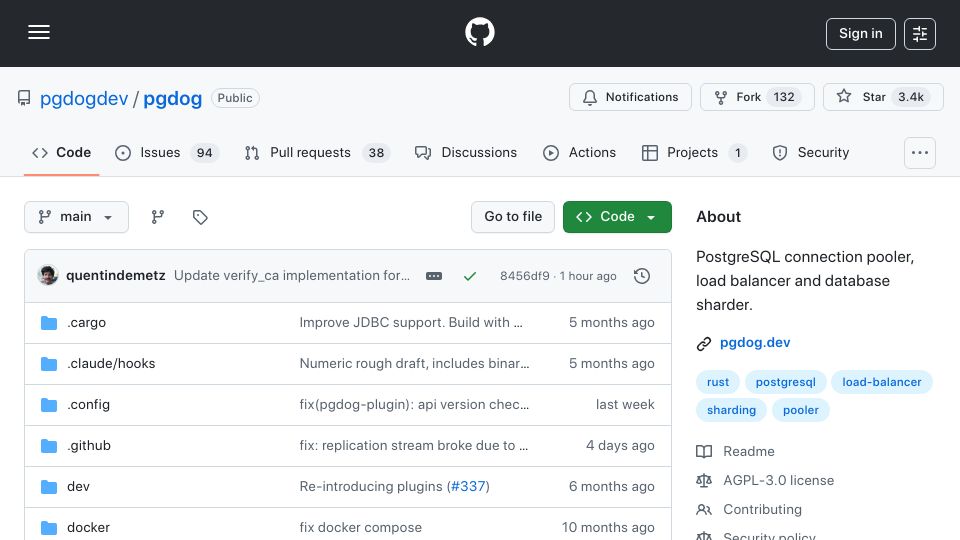This screenshot has width=960, height=540.
Task: Open the Projects tab
Action: pyautogui.click(x=694, y=152)
